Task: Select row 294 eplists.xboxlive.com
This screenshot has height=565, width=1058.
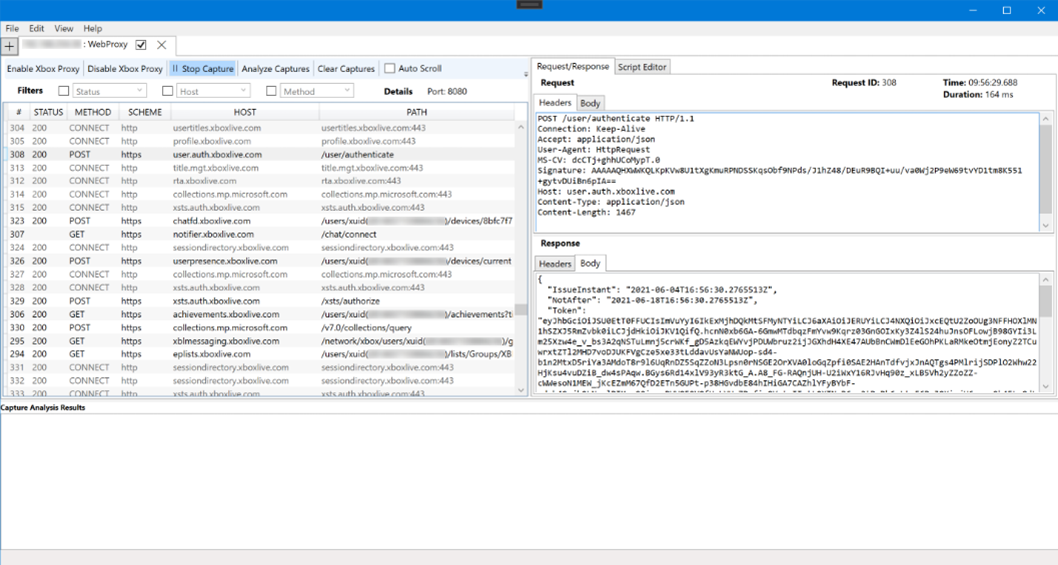Action: [x=260, y=354]
